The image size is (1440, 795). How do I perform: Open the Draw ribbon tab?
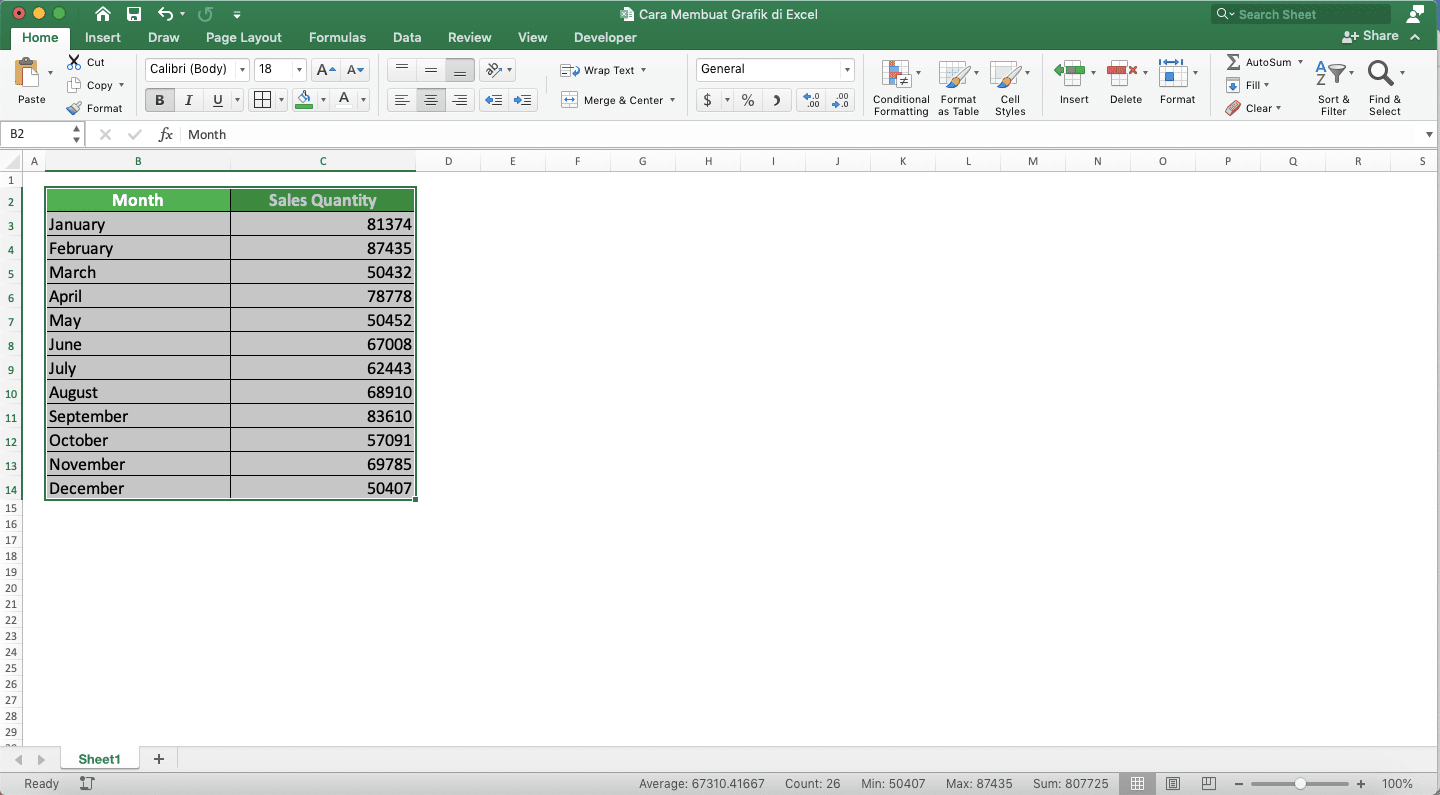click(x=164, y=38)
